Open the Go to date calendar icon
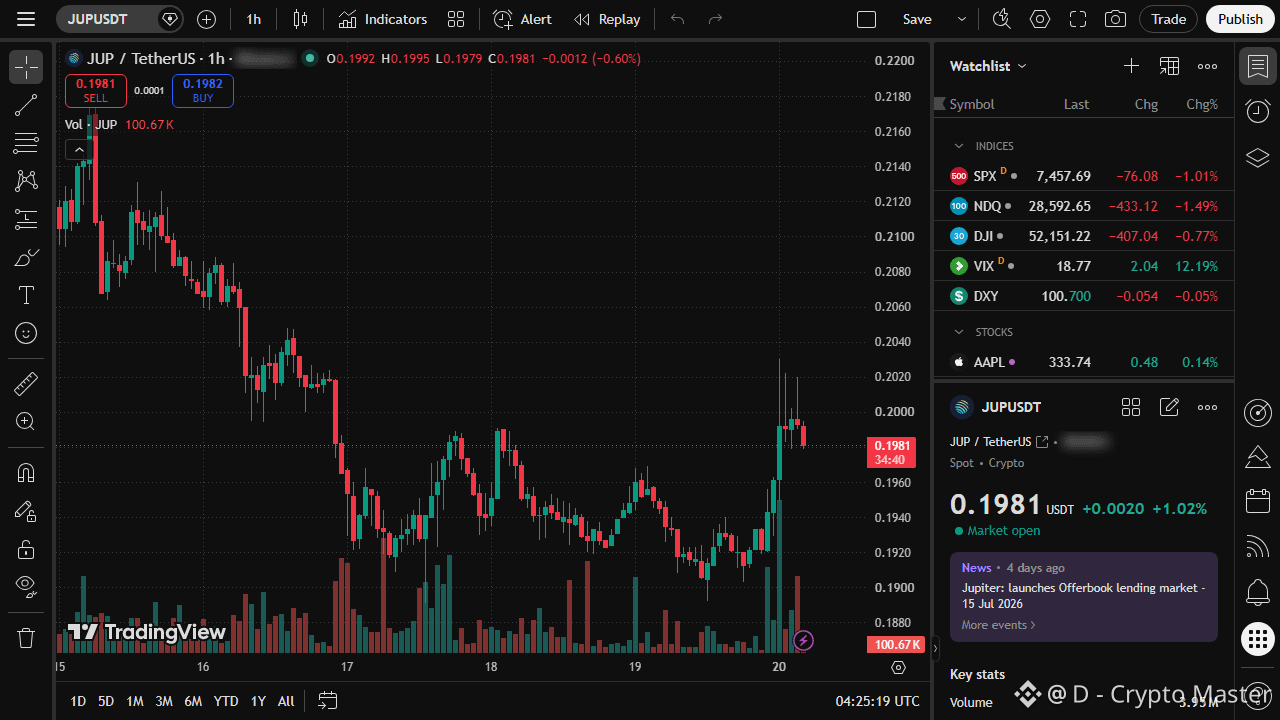The width and height of the screenshot is (1280, 720). [327, 701]
